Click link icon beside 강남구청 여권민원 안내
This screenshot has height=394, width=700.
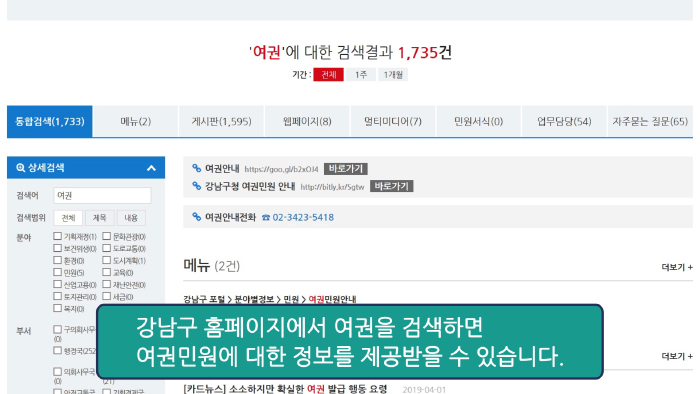[196, 186]
